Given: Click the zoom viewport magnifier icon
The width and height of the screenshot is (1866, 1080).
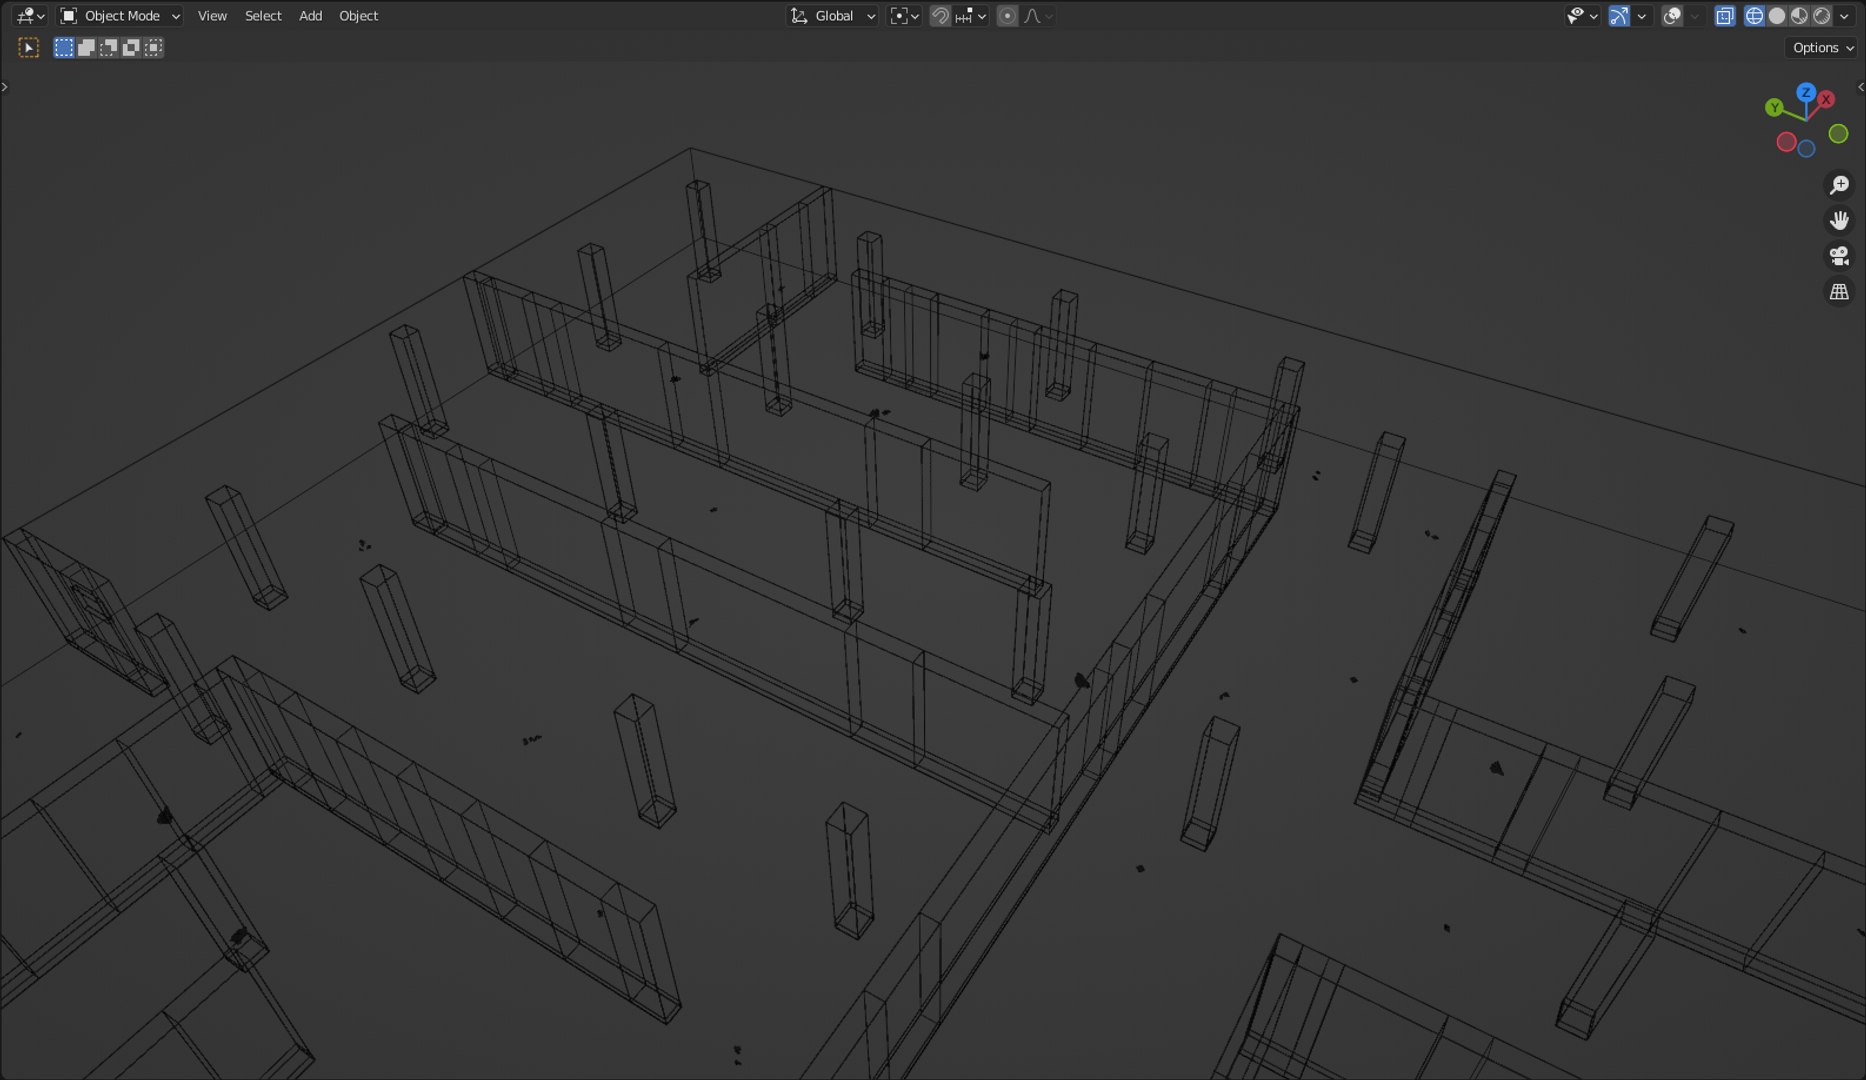Looking at the screenshot, I should 1839,185.
